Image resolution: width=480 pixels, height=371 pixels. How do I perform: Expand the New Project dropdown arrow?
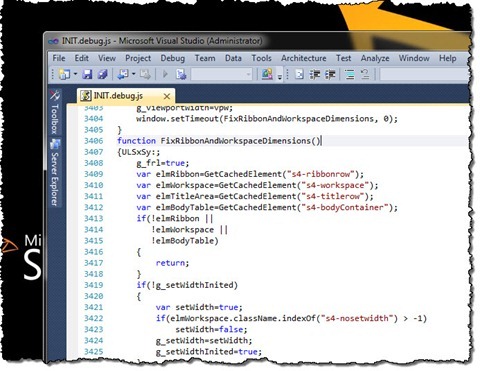75,74
